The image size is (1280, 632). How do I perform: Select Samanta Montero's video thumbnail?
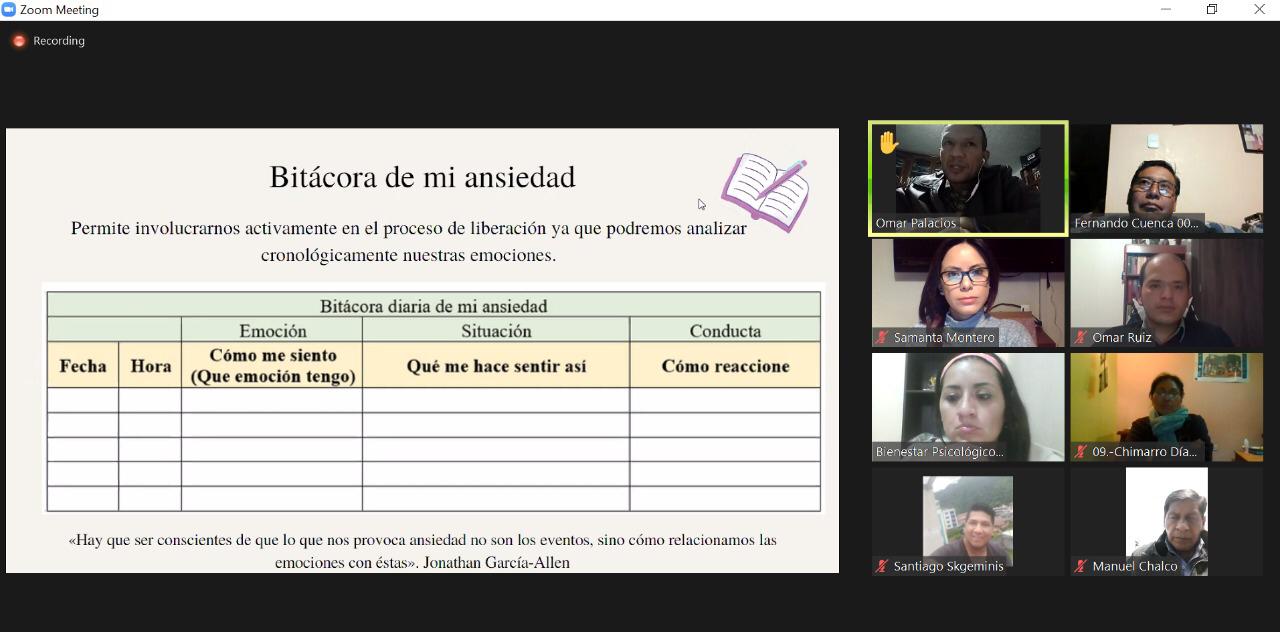coord(968,292)
